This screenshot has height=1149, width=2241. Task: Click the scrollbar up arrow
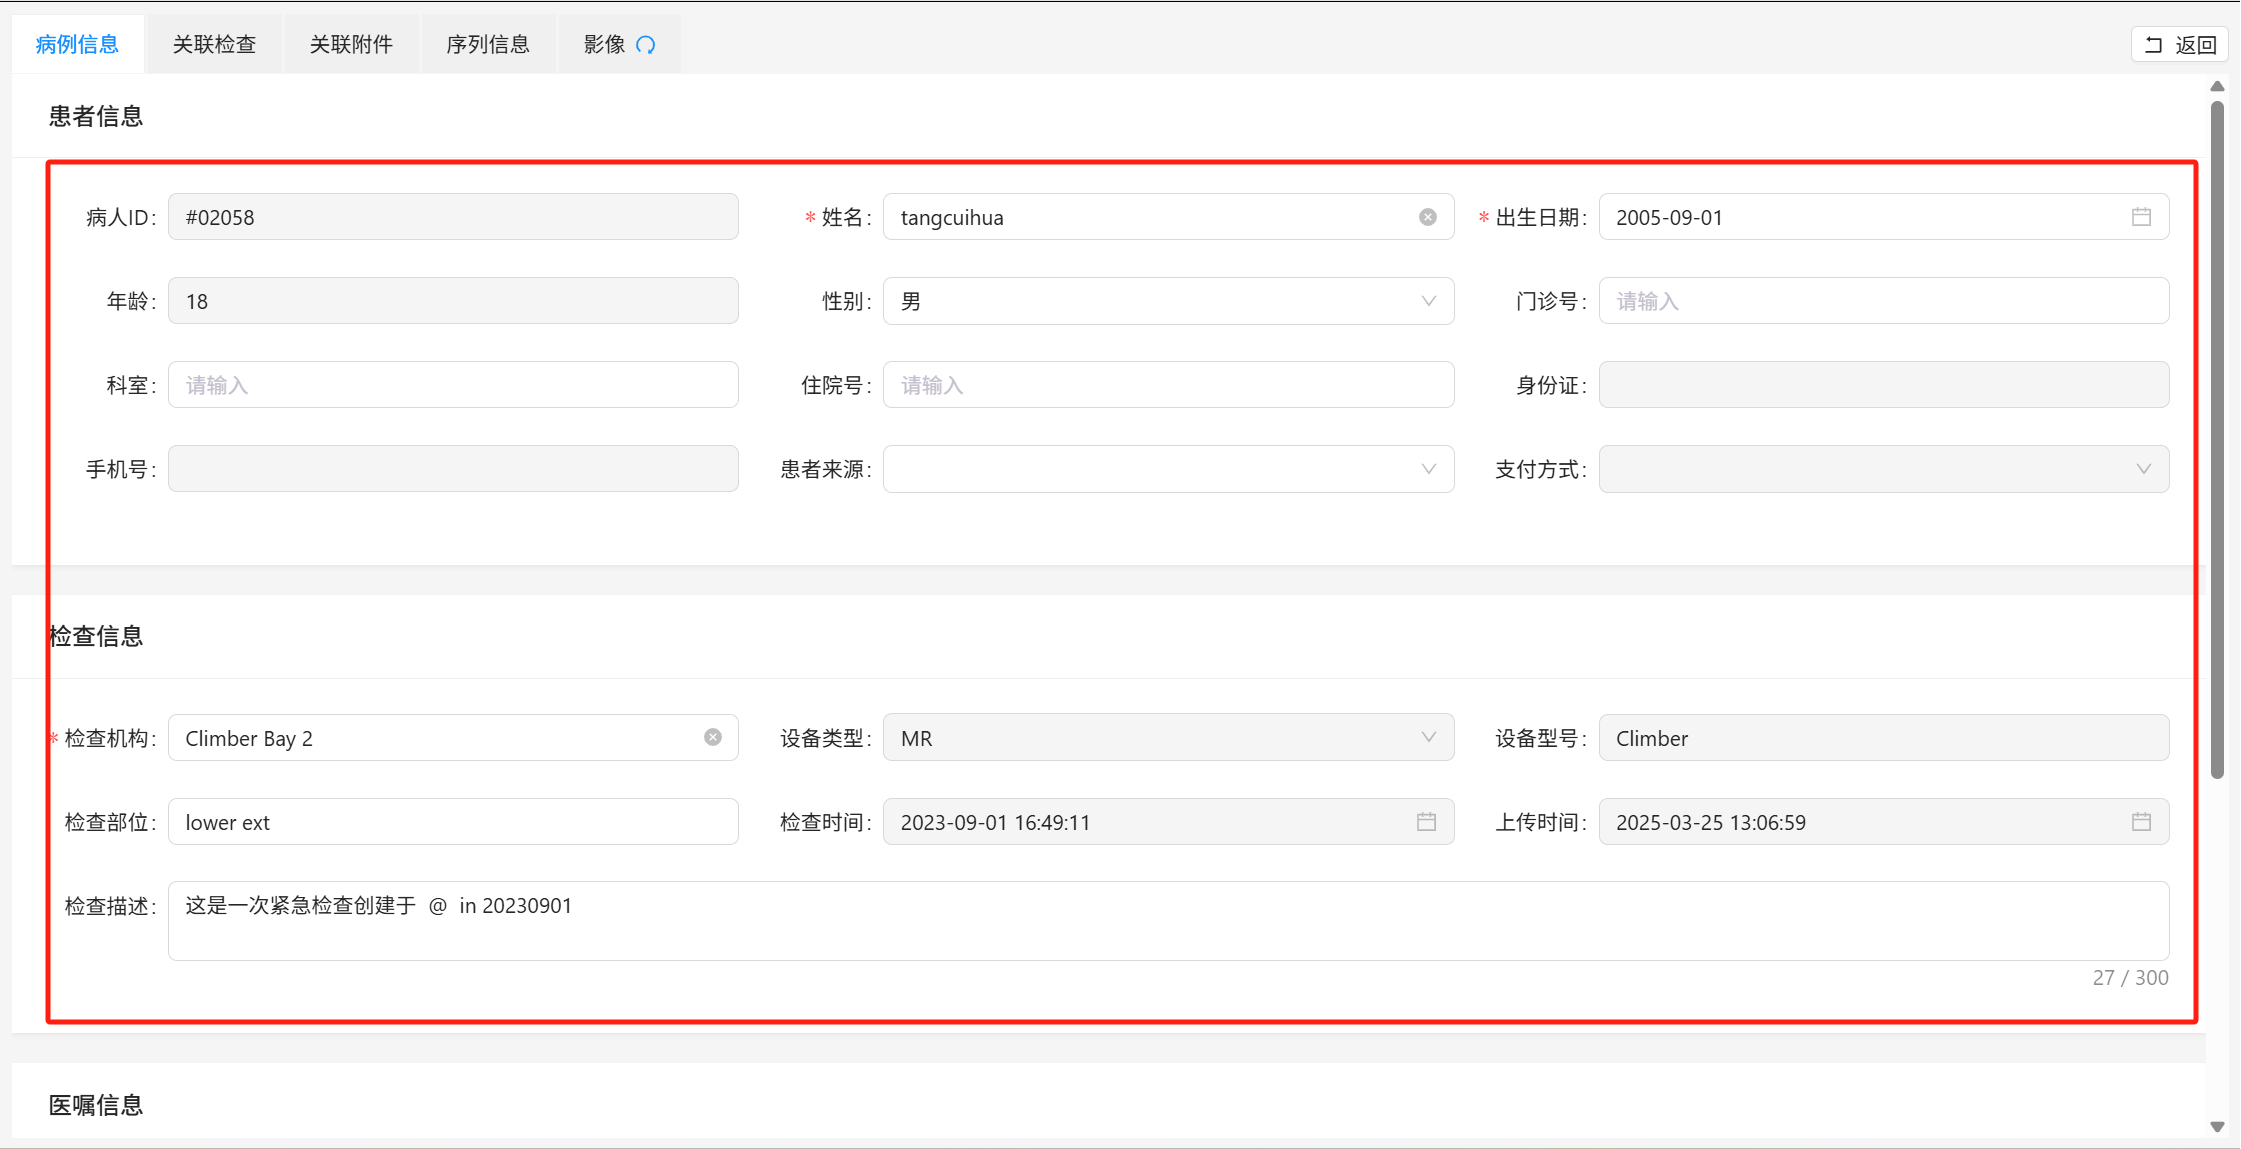2217,87
